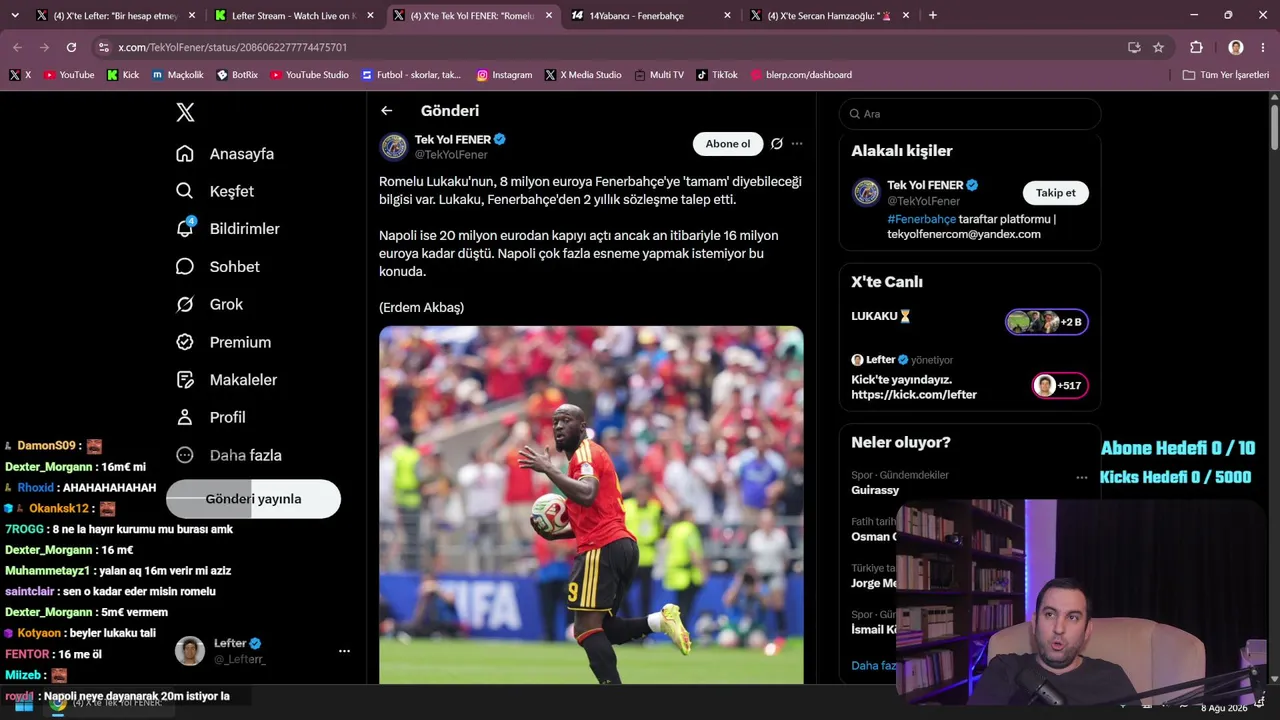Open Lefter account switcher three-dot menu
The height and width of the screenshot is (720, 1280).
(x=344, y=651)
